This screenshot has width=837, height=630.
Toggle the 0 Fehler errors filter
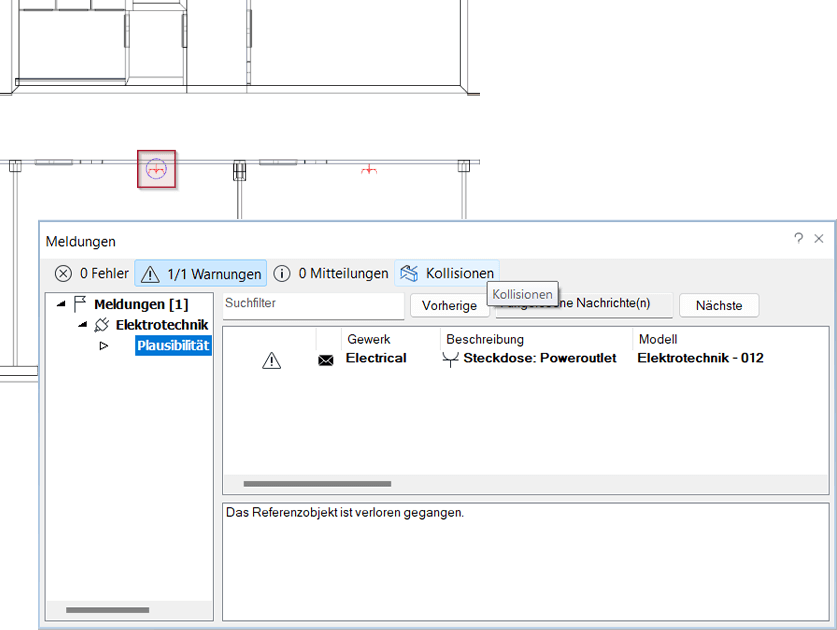point(91,273)
